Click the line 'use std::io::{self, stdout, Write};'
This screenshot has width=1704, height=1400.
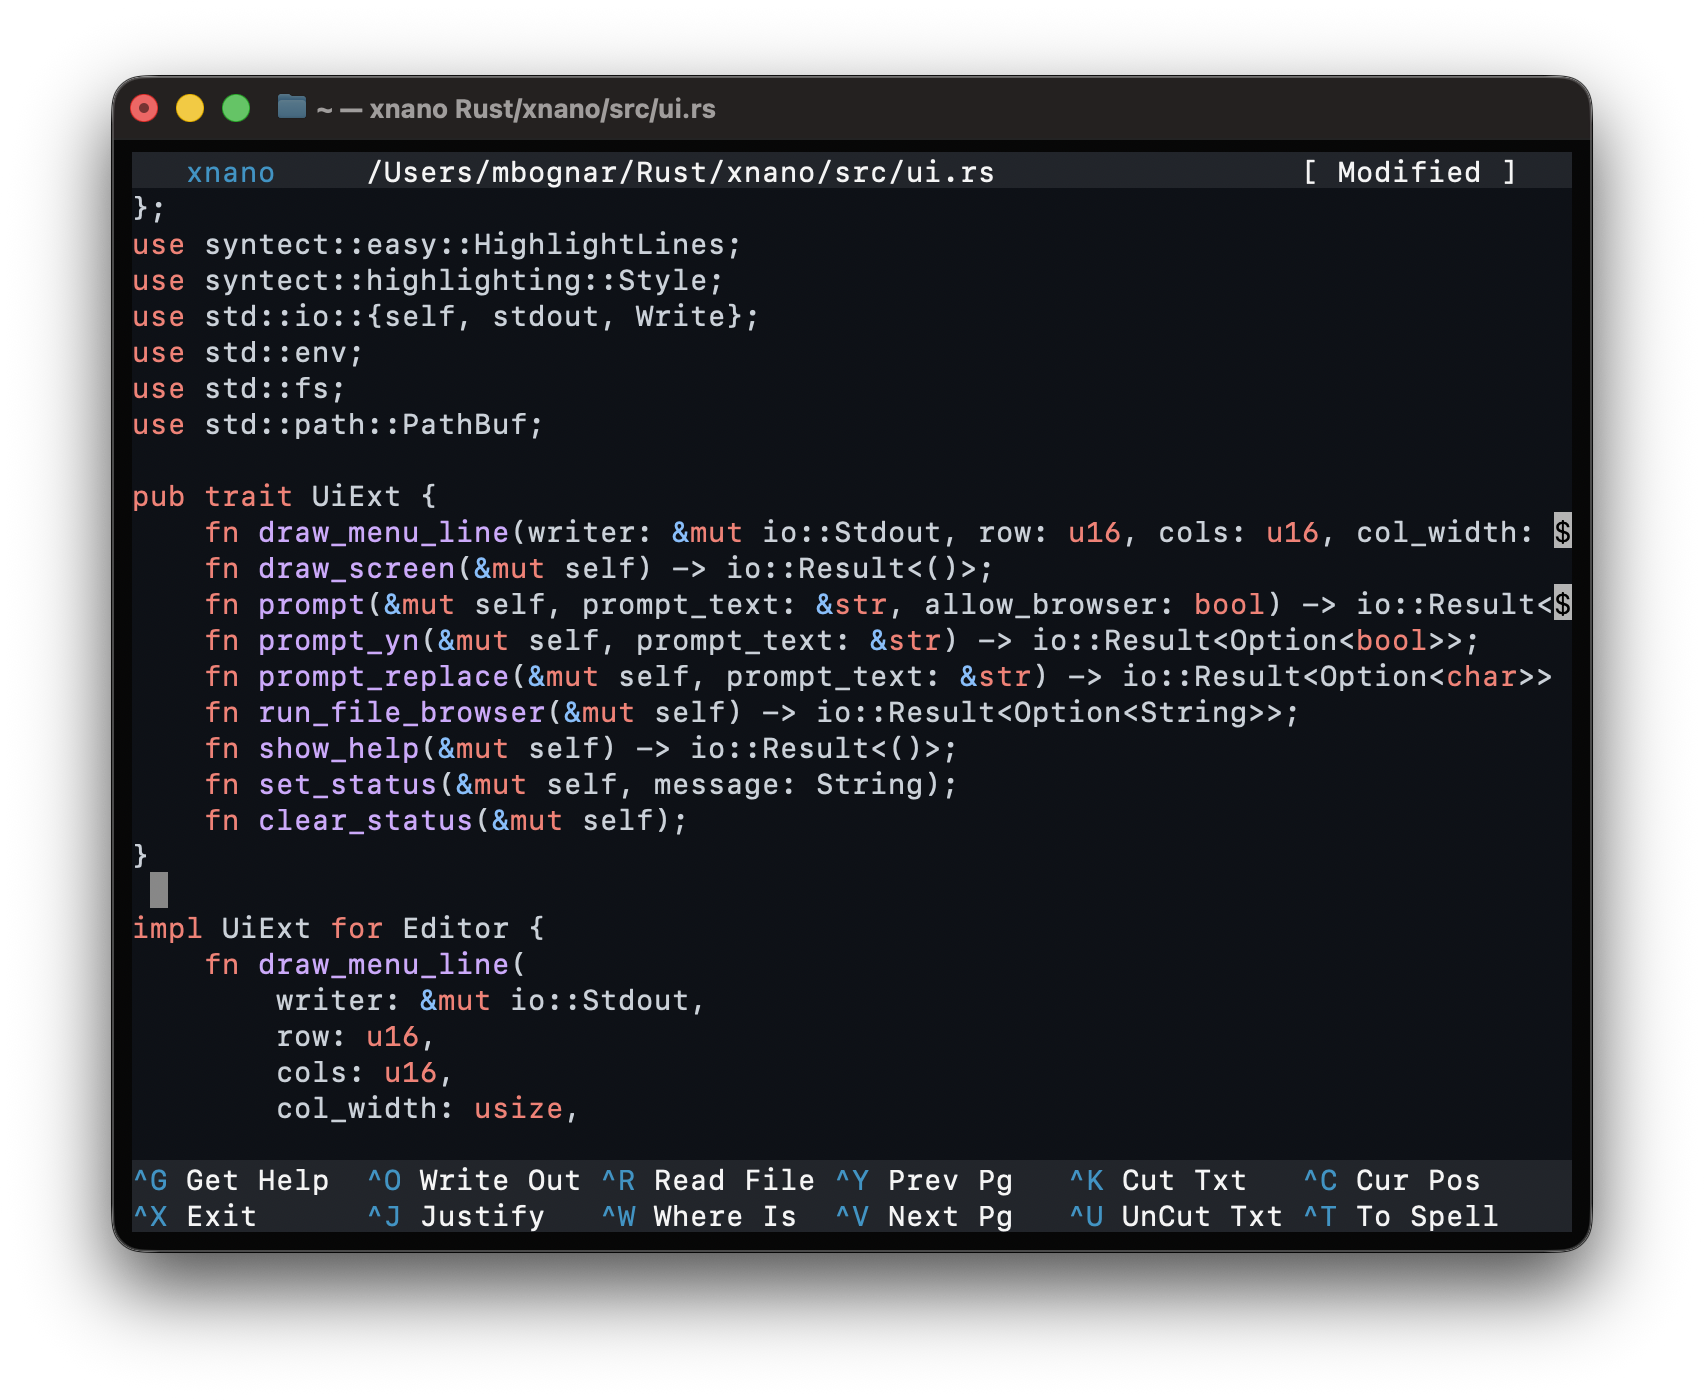pyautogui.click(x=445, y=316)
